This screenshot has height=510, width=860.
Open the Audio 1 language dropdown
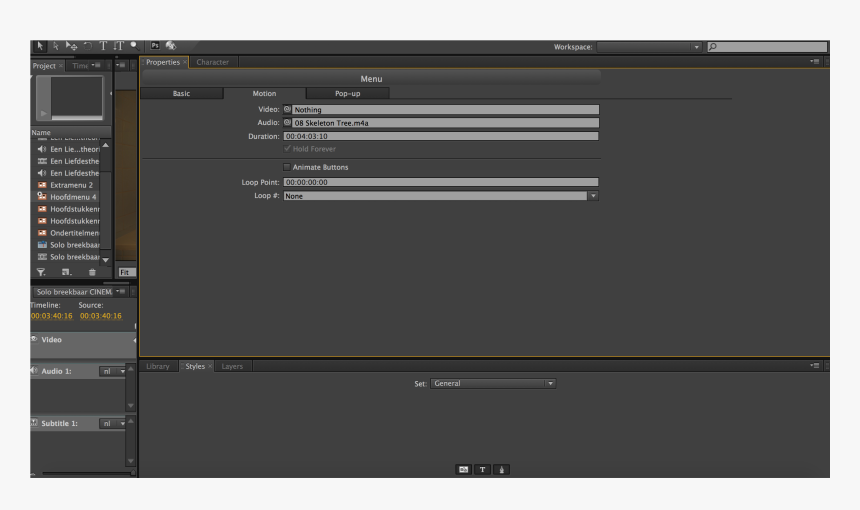pyautogui.click(x=115, y=371)
